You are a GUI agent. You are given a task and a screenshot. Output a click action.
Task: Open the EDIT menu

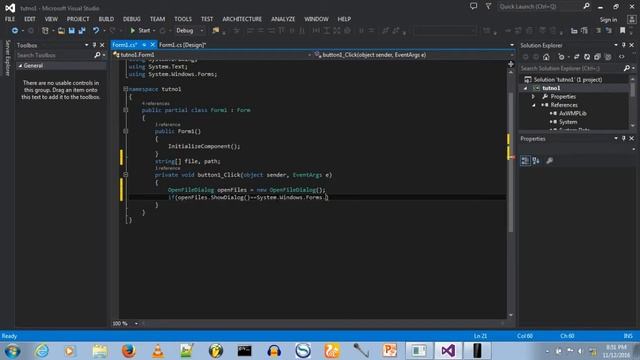pyautogui.click(x=29, y=19)
